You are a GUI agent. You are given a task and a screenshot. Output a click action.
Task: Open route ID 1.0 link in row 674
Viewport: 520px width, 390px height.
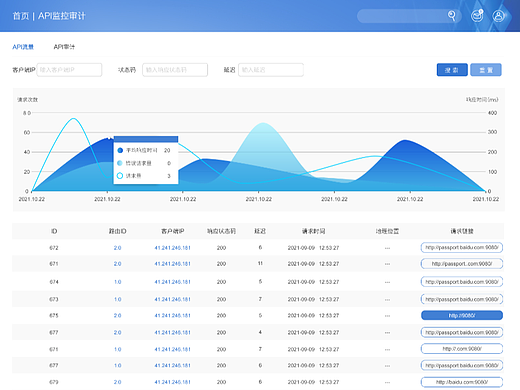click(117, 282)
